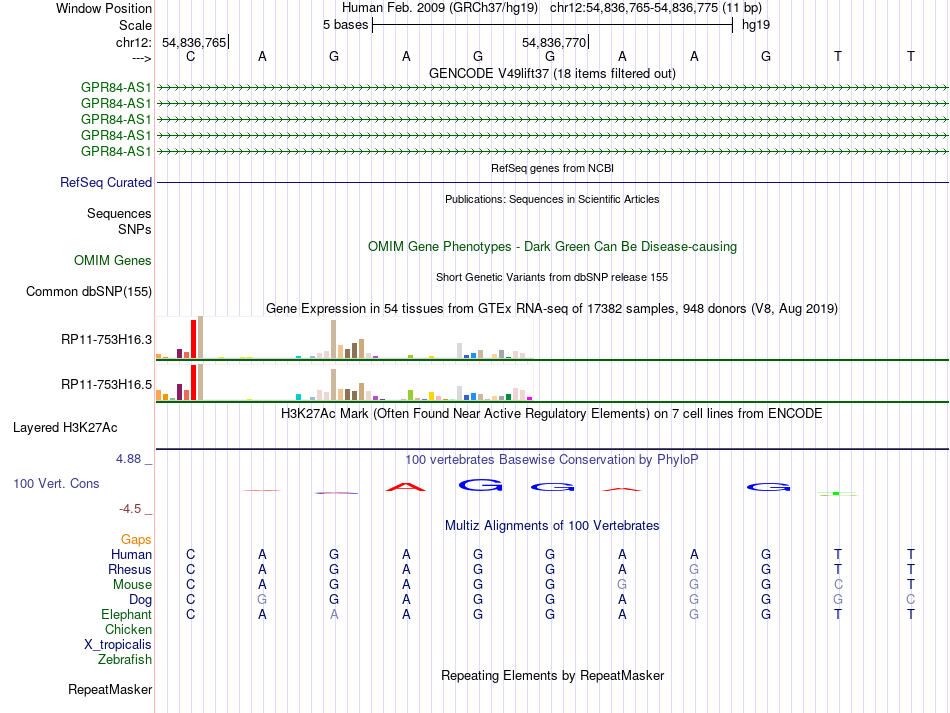Screen dimensions: 950x713
Task: Click the RP11-753H16.3 gene label
Action: 107,339
